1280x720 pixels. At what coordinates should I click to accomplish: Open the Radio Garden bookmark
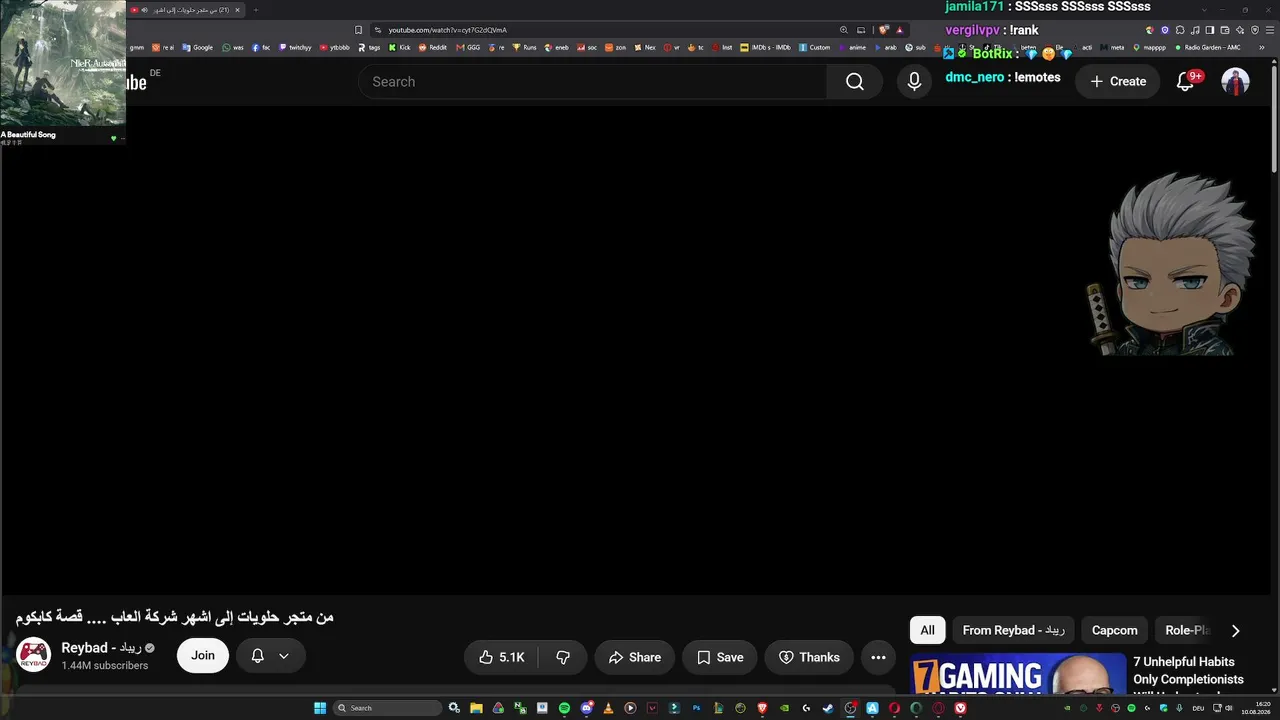1207,47
